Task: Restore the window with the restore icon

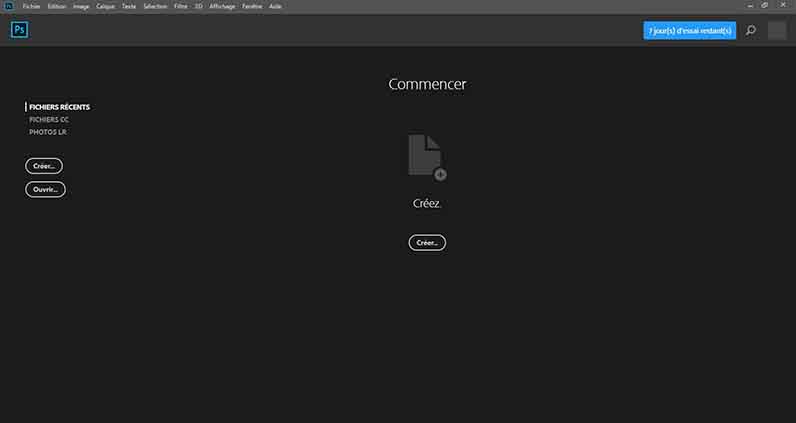Action: coord(764,5)
